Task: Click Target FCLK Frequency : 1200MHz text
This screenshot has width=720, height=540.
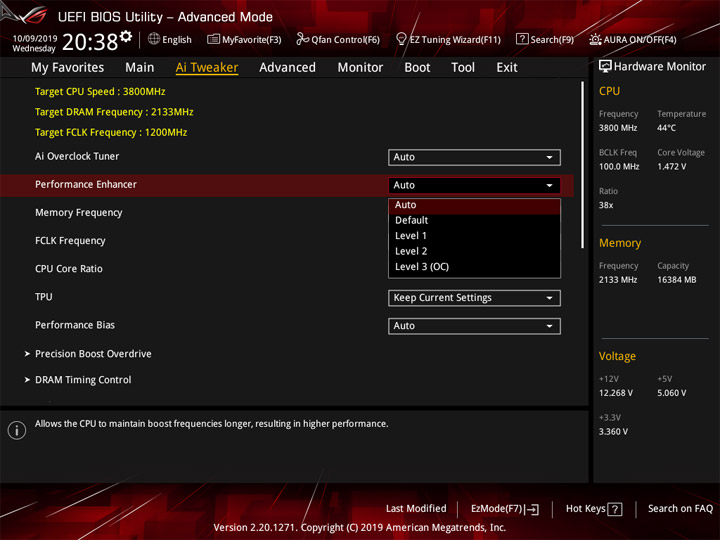Action: coord(111,133)
